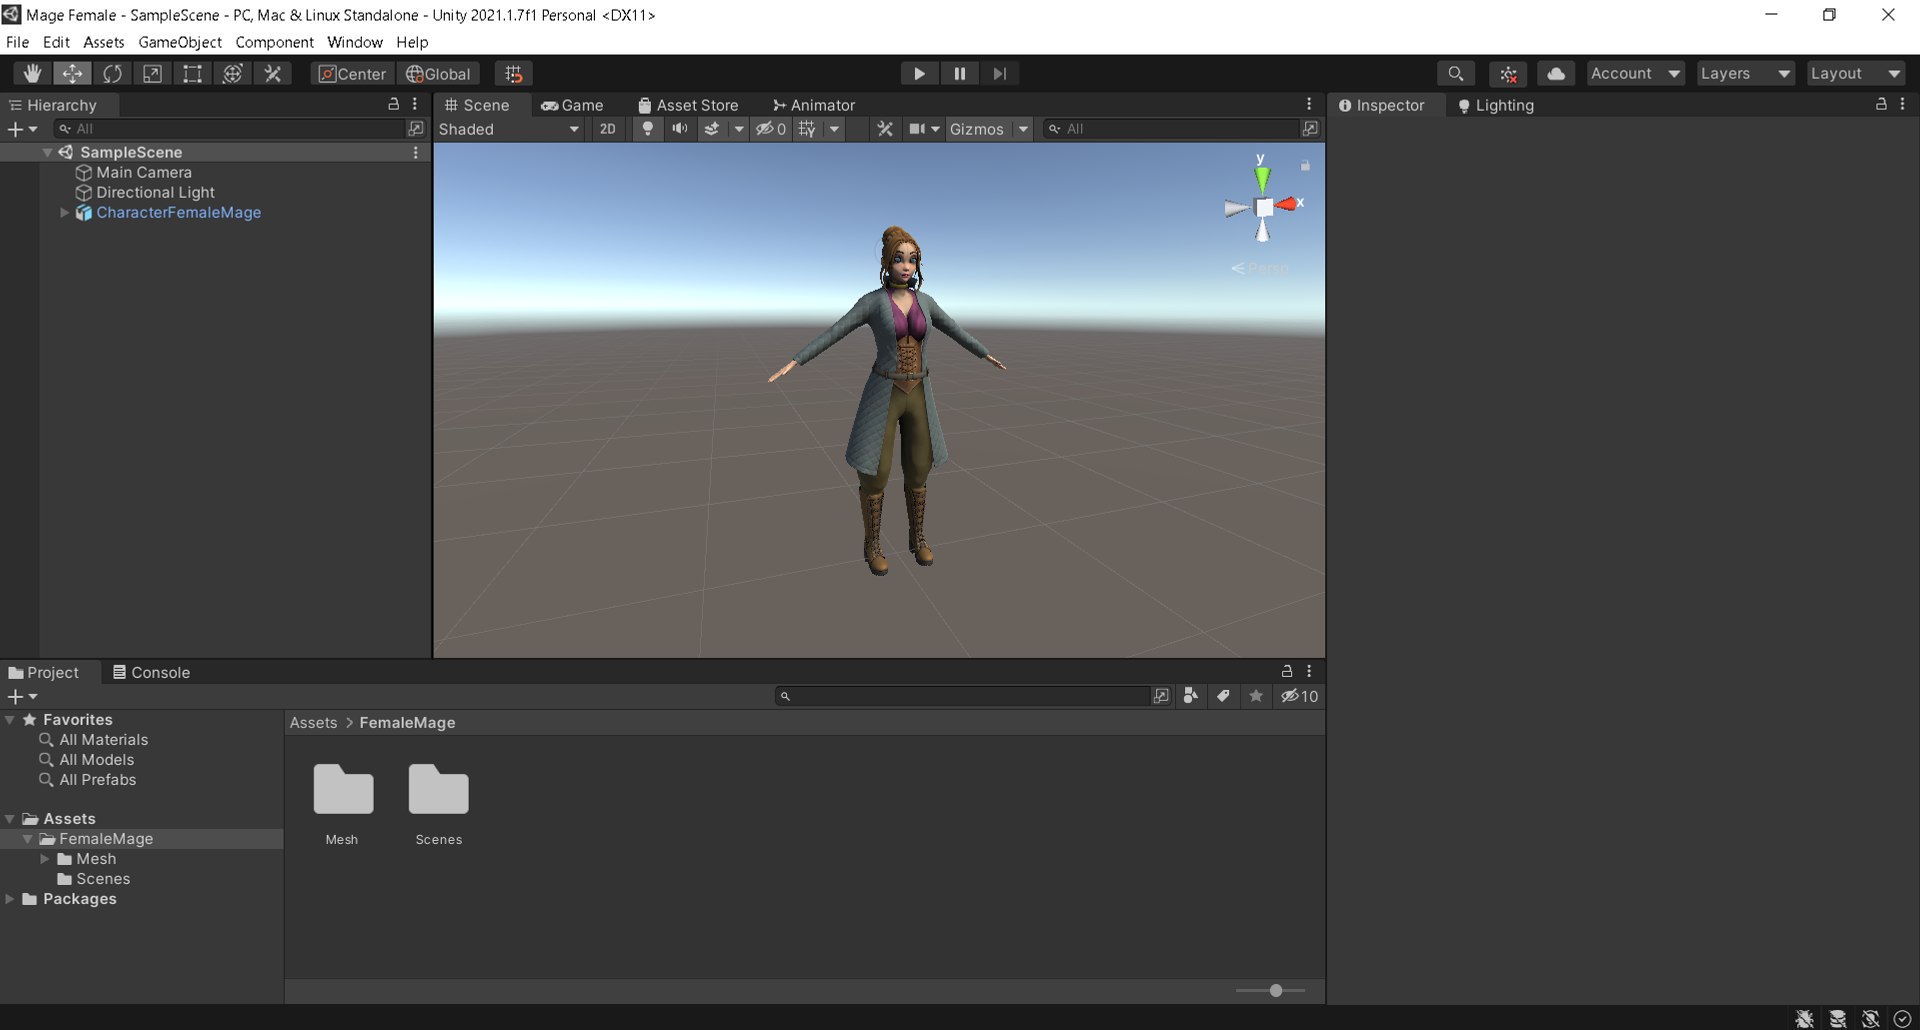Open the GameObject menu
The width and height of the screenshot is (1920, 1030).
(x=180, y=42)
